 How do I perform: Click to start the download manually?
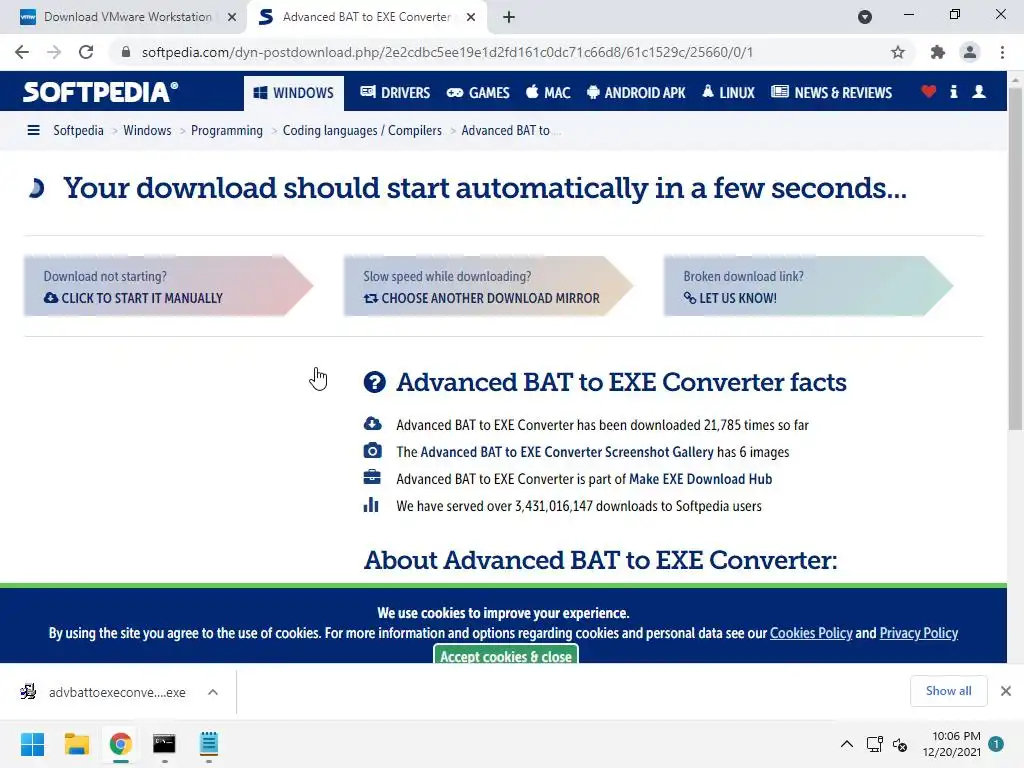168,286
